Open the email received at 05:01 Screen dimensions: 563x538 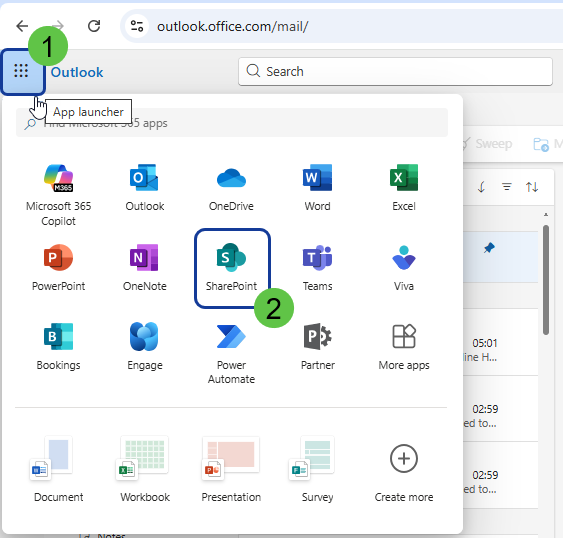[501, 342]
